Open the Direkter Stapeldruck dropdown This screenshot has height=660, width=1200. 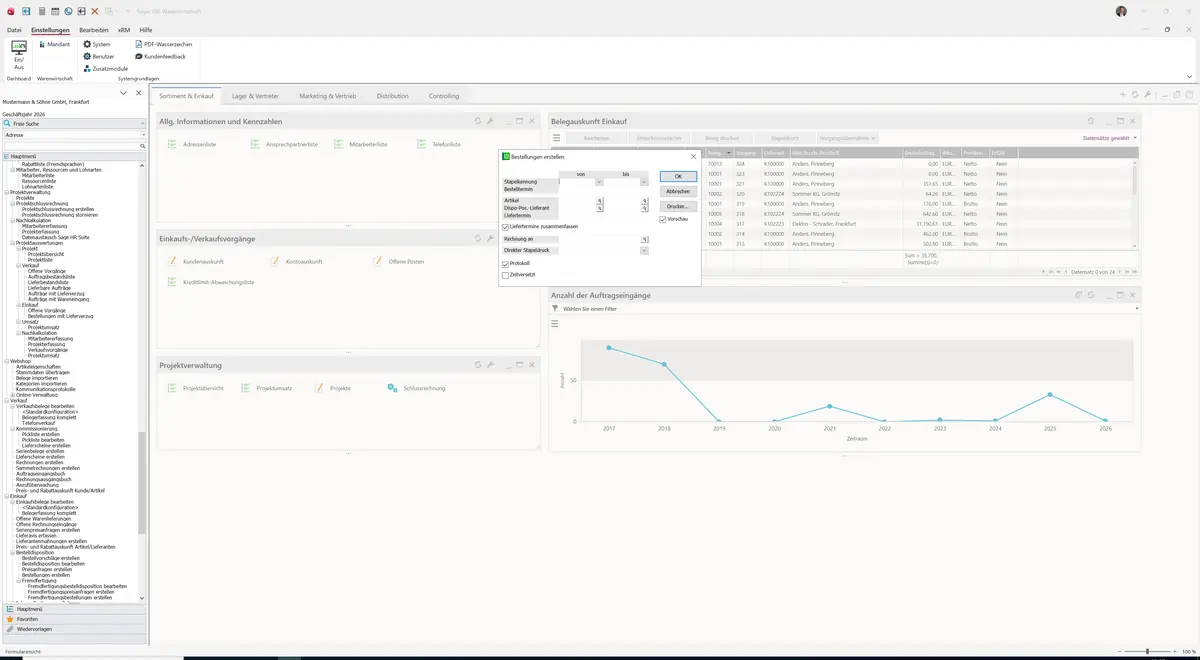[644, 250]
